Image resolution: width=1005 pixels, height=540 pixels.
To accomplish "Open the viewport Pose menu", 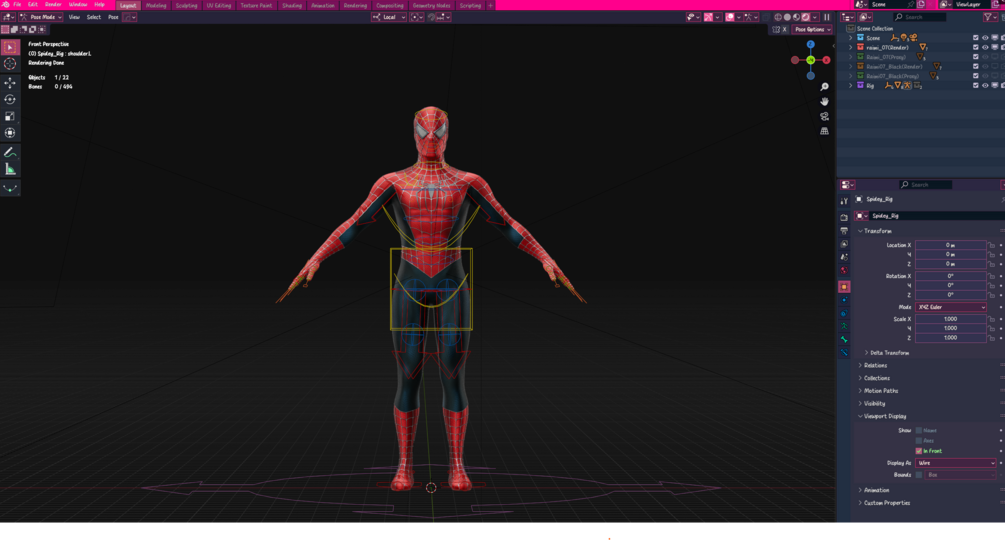I will [x=113, y=17].
